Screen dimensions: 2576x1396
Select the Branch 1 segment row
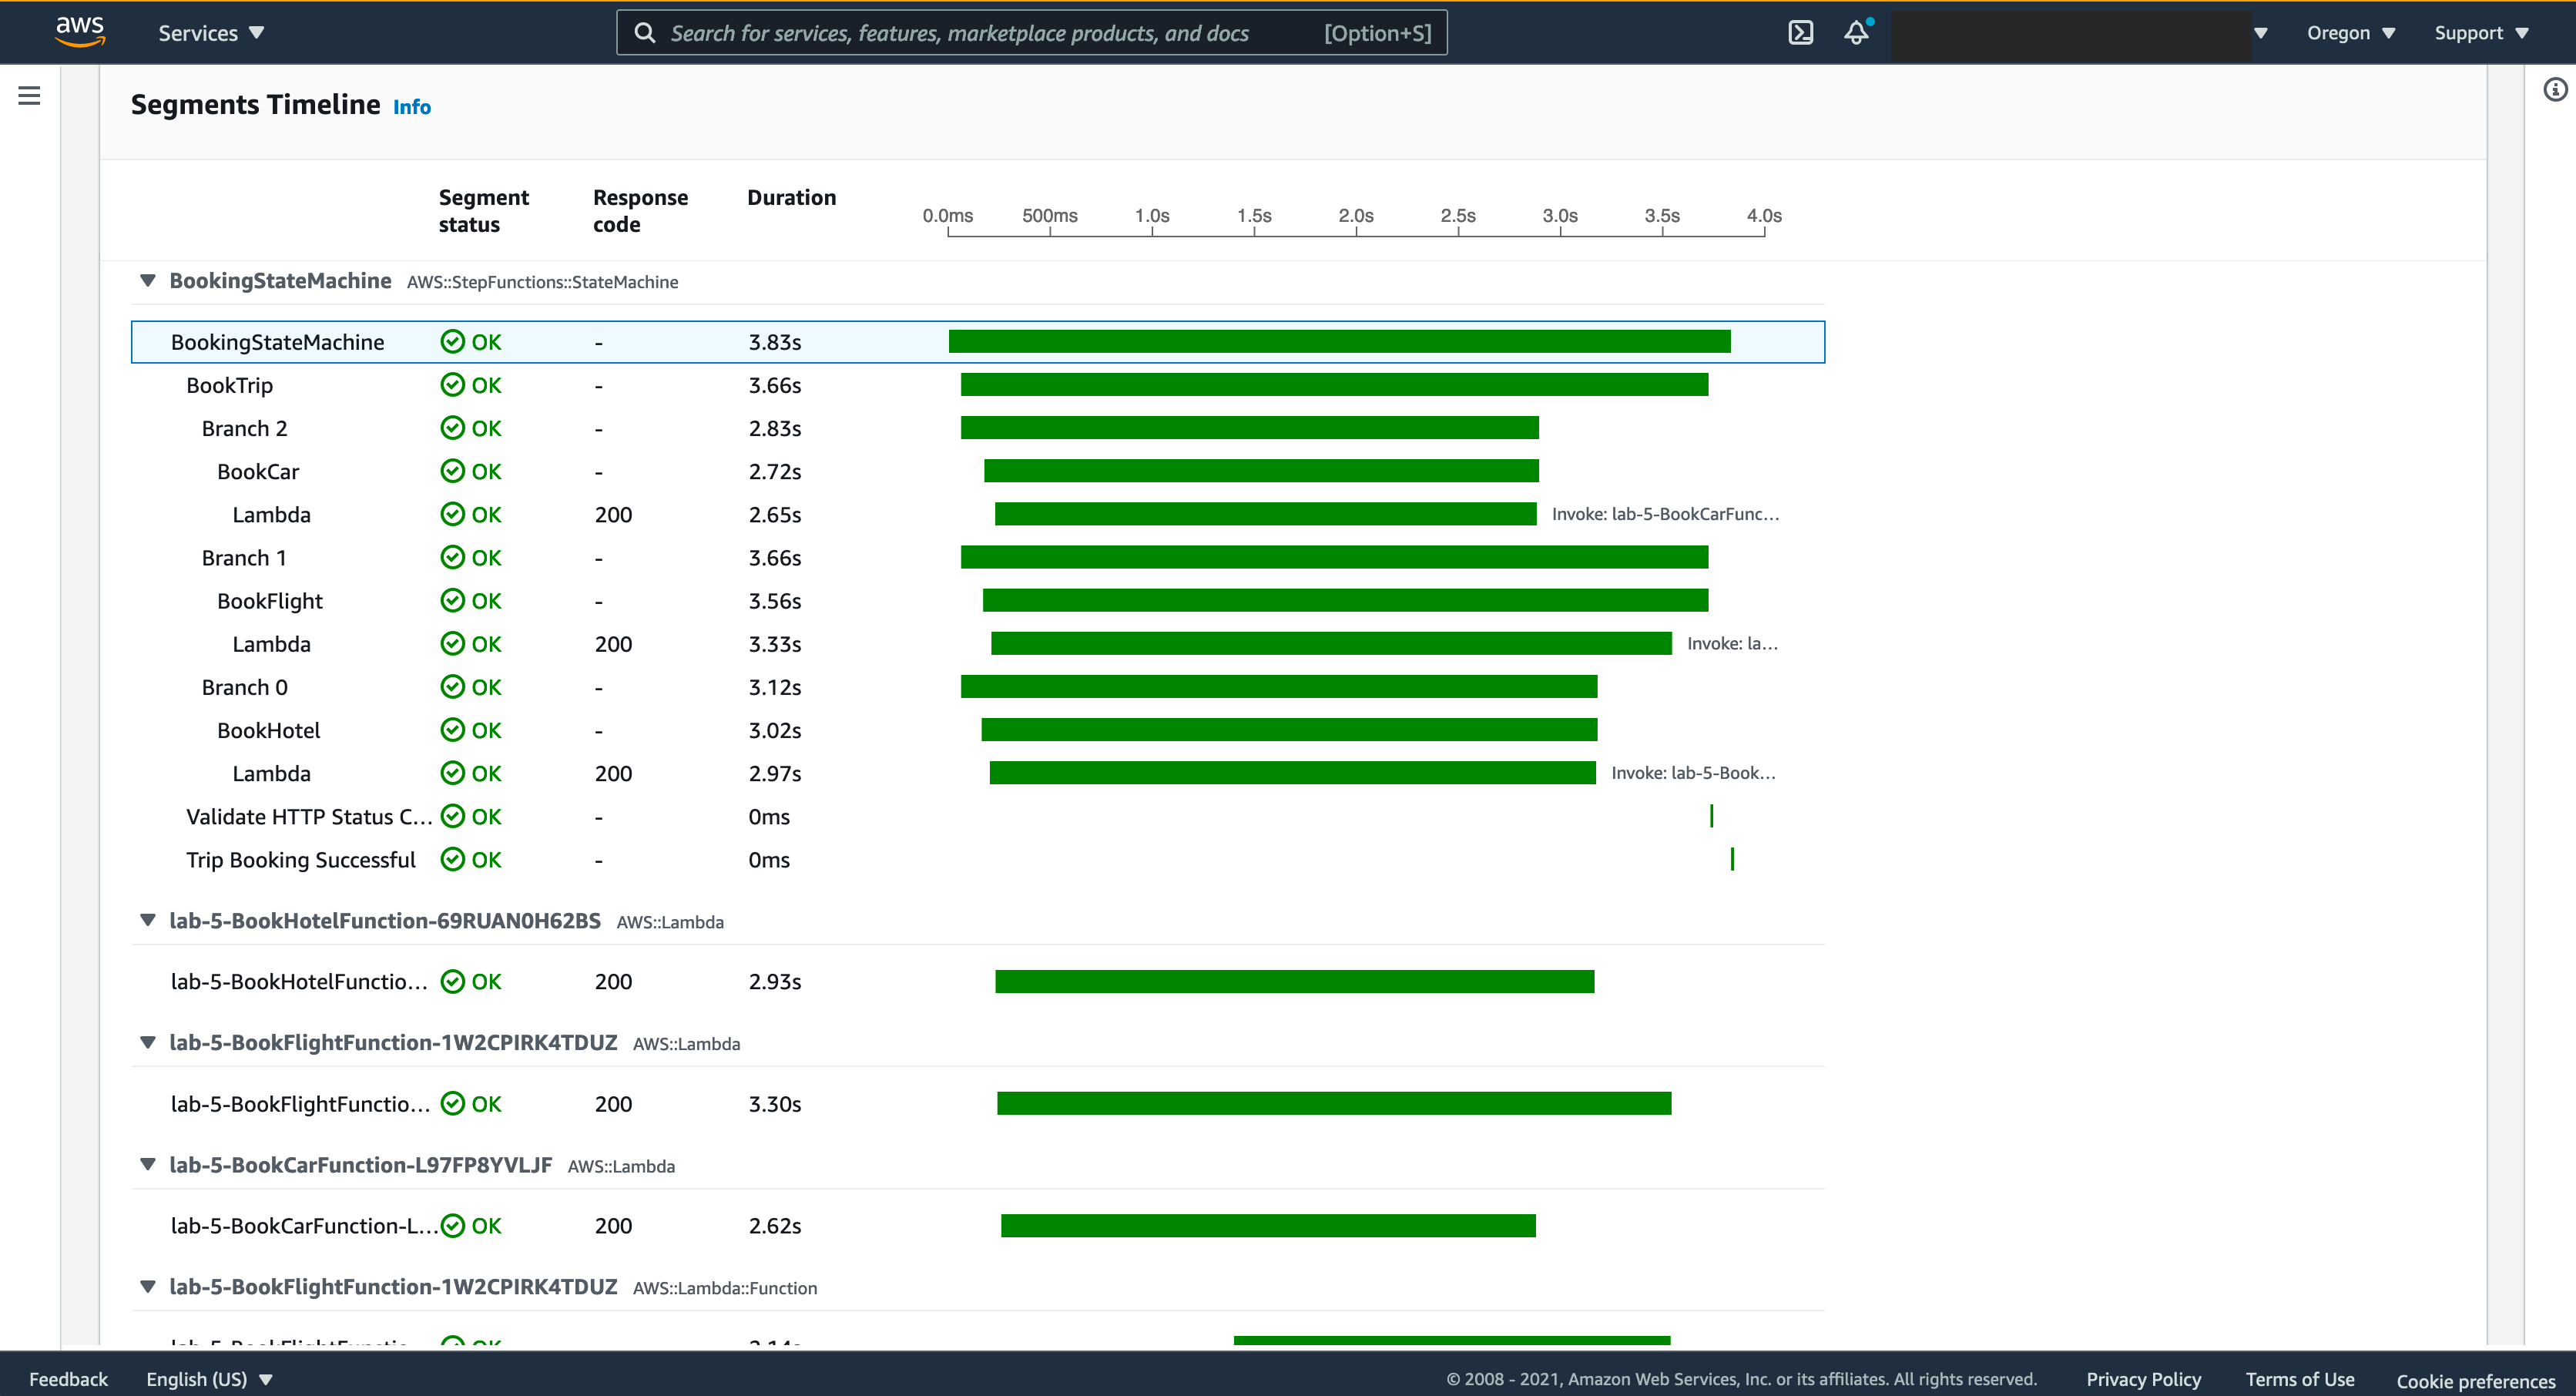tap(978, 558)
